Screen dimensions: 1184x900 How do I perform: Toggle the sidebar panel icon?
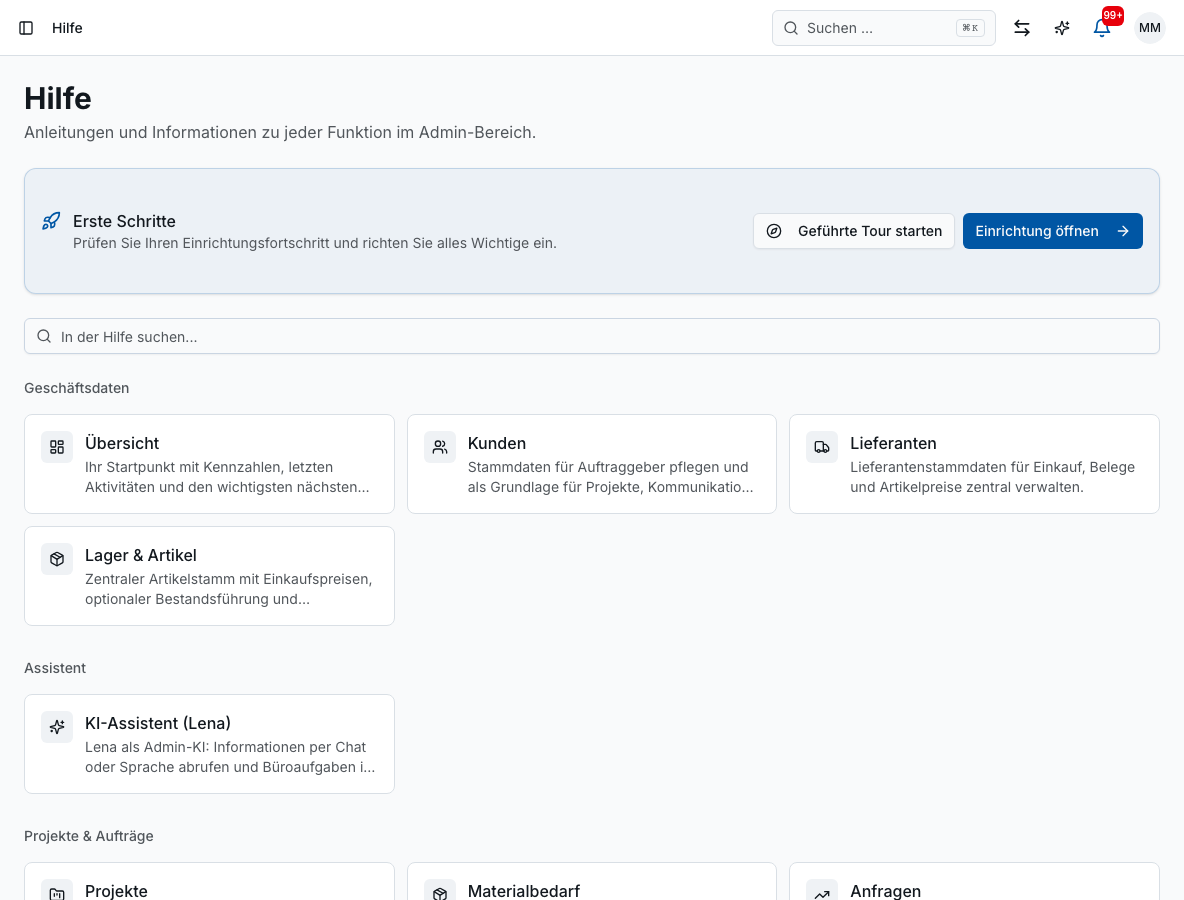(26, 28)
